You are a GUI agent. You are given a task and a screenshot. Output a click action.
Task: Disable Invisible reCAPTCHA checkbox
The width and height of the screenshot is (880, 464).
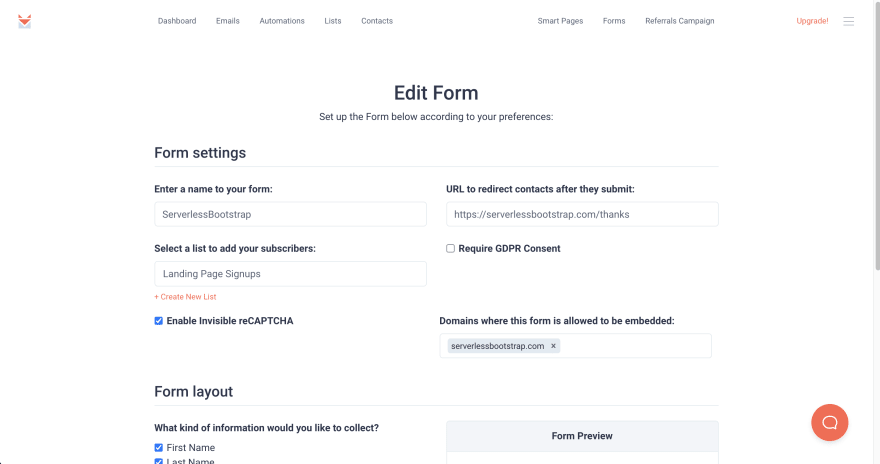158,321
